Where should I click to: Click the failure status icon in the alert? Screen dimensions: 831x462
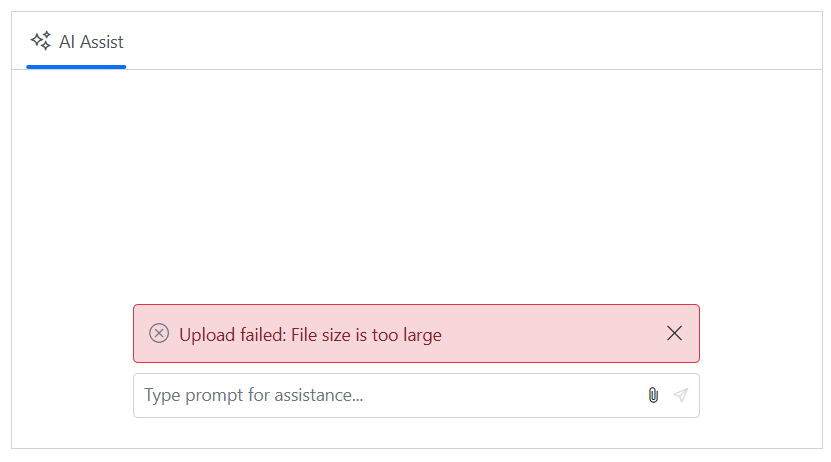(x=159, y=333)
